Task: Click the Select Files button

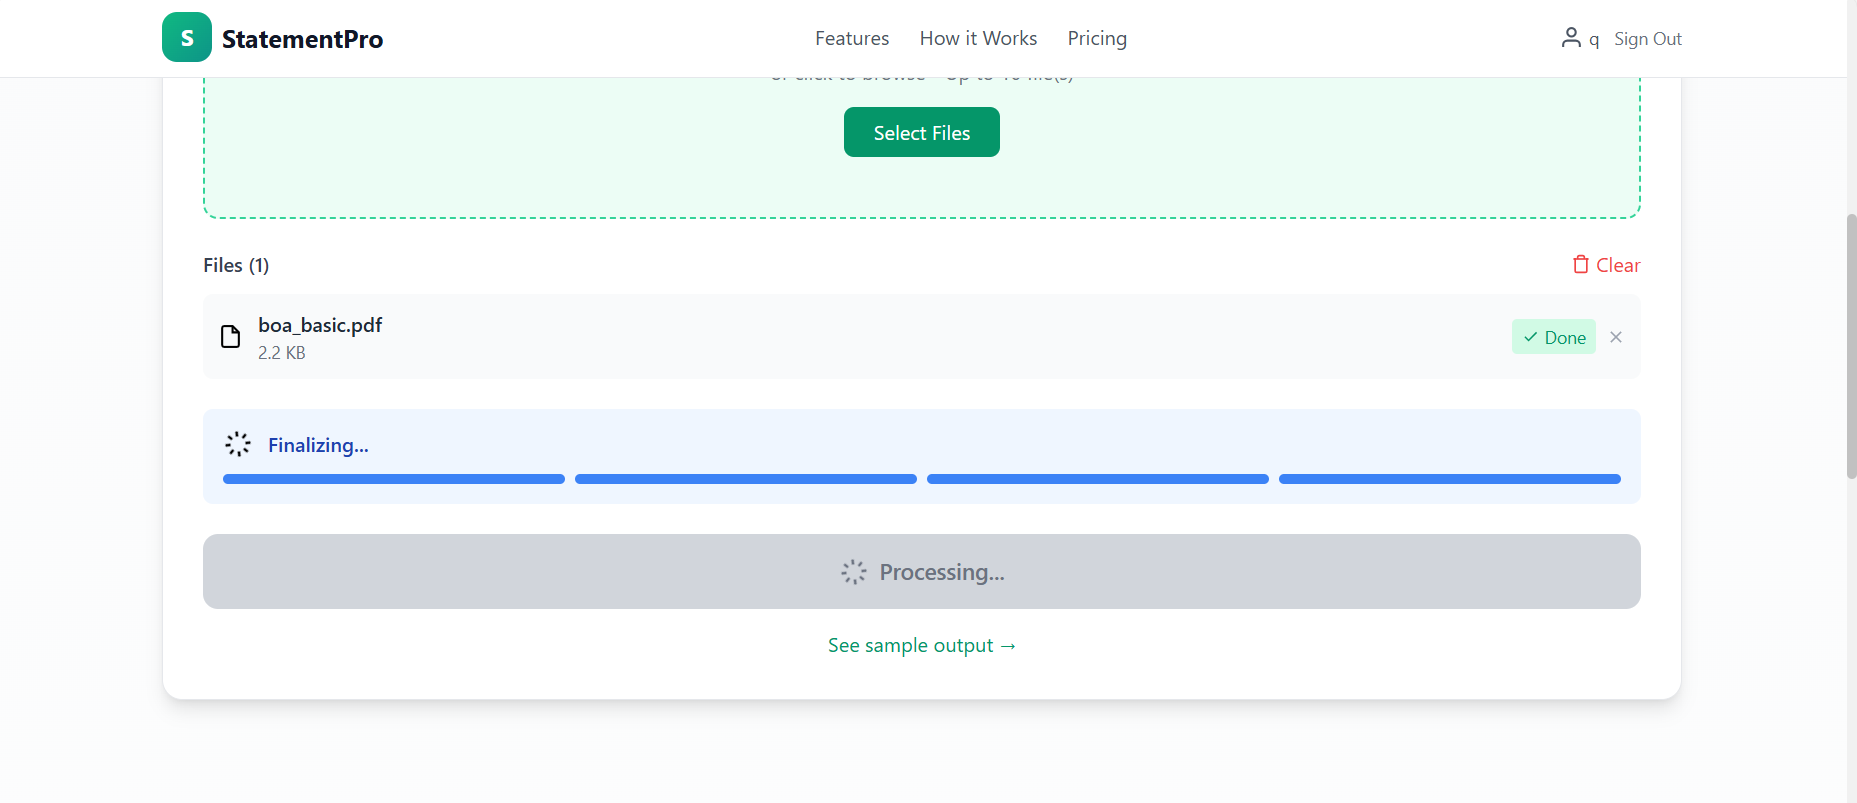Action: tap(921, 131)
